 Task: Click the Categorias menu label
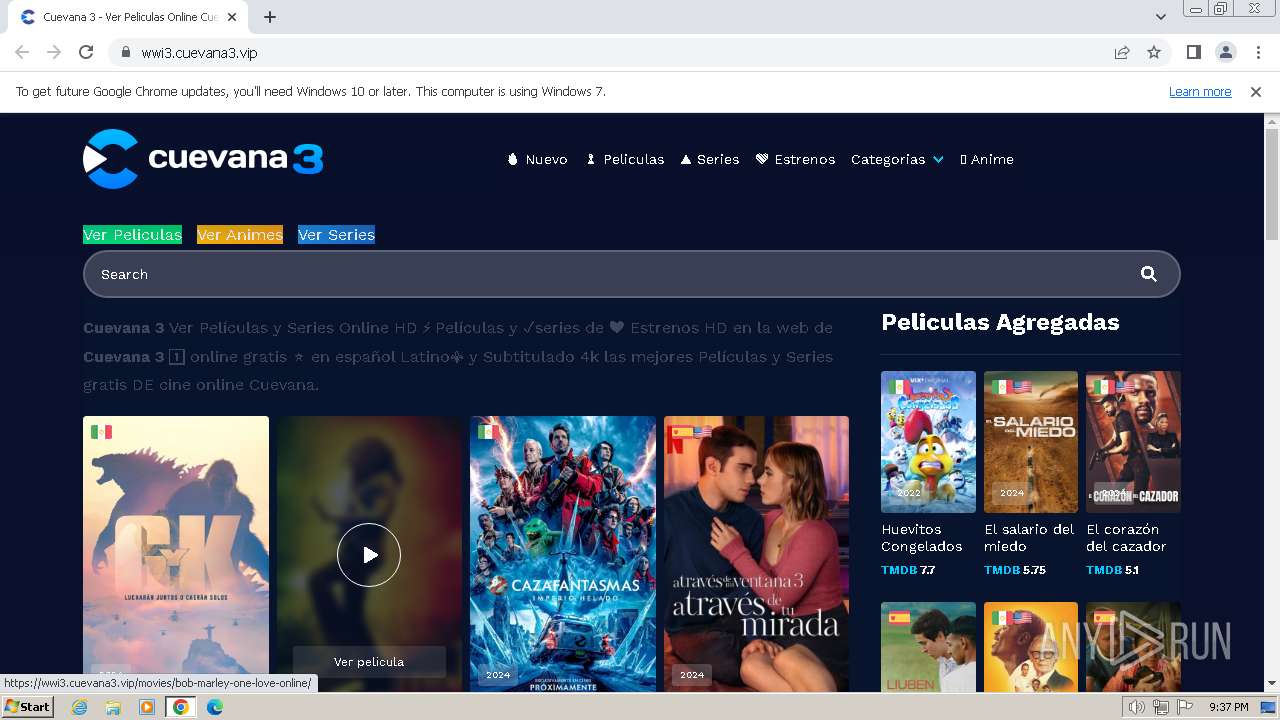[x=888, y=159]
